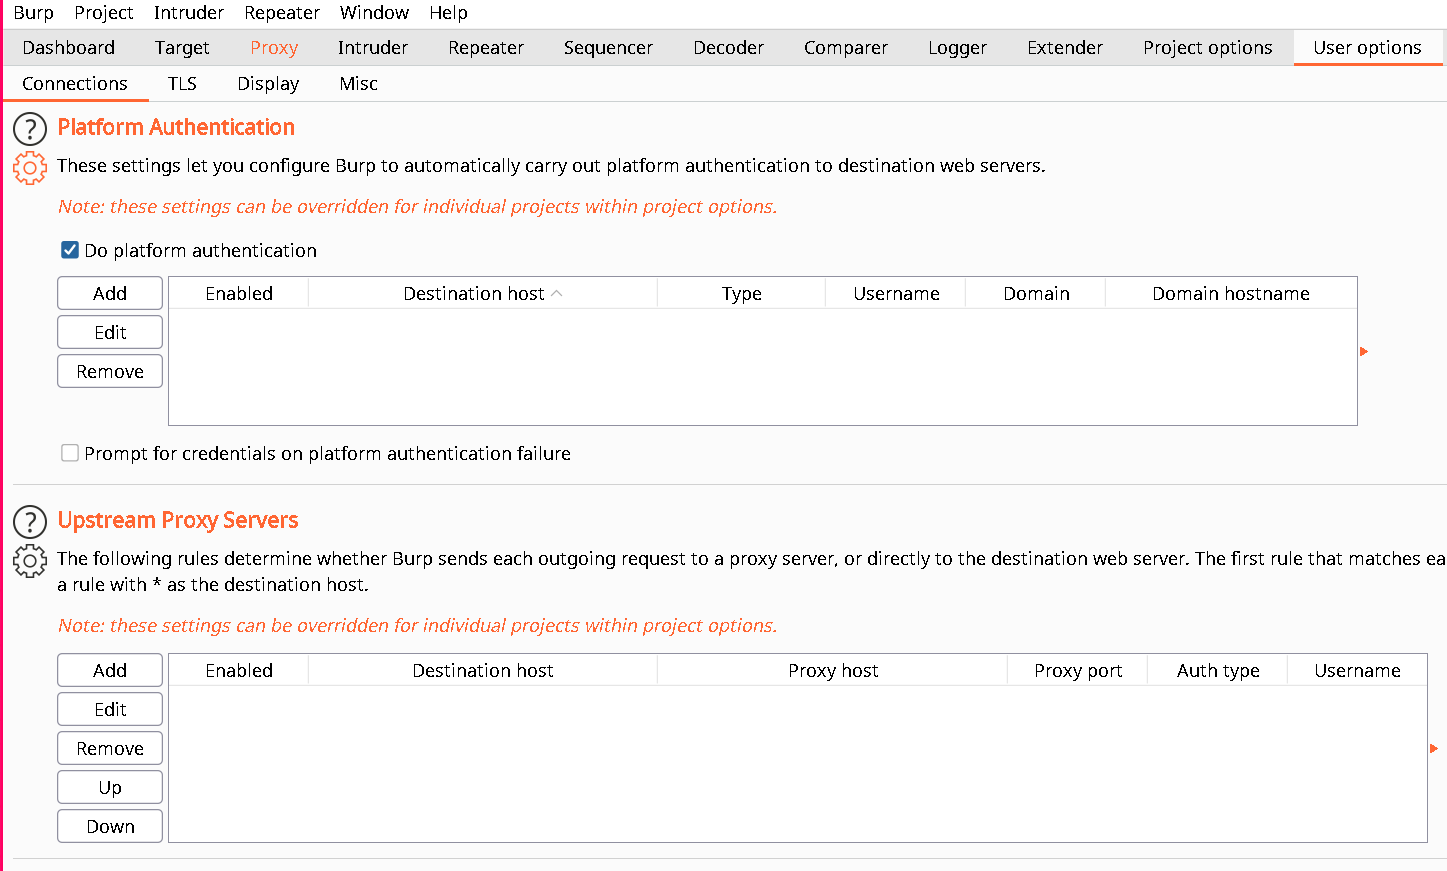Open the Misc sub-tab
1447x871 pixels.
click(x=359, y=83)
